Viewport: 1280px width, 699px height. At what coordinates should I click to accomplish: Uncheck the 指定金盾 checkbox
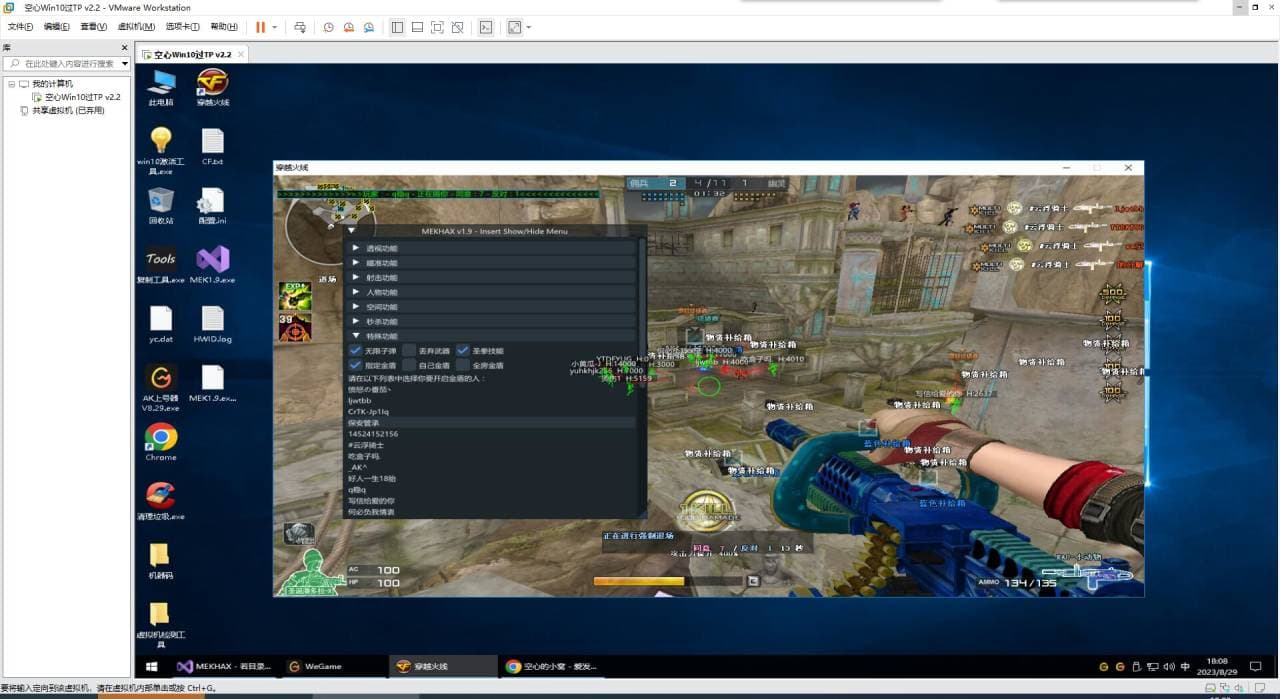pos(355,366)
